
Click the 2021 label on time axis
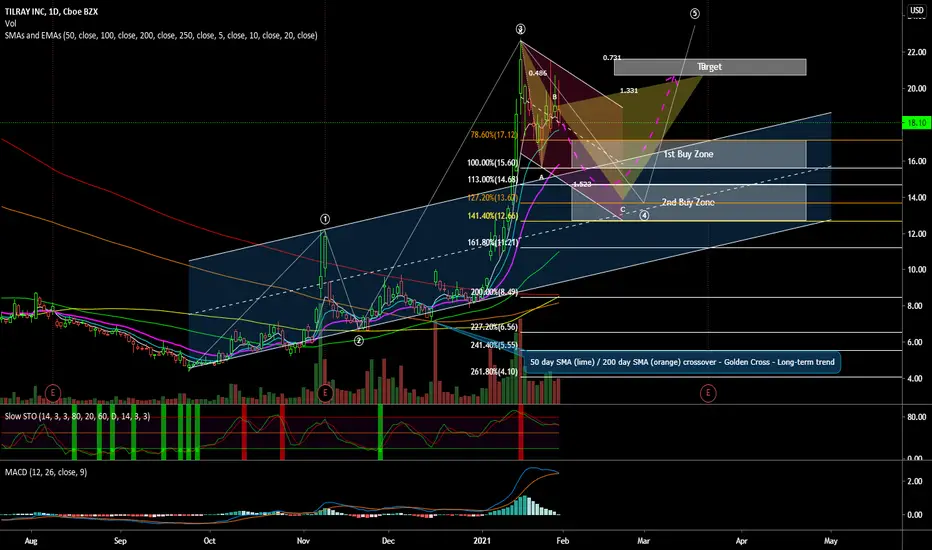482,541
